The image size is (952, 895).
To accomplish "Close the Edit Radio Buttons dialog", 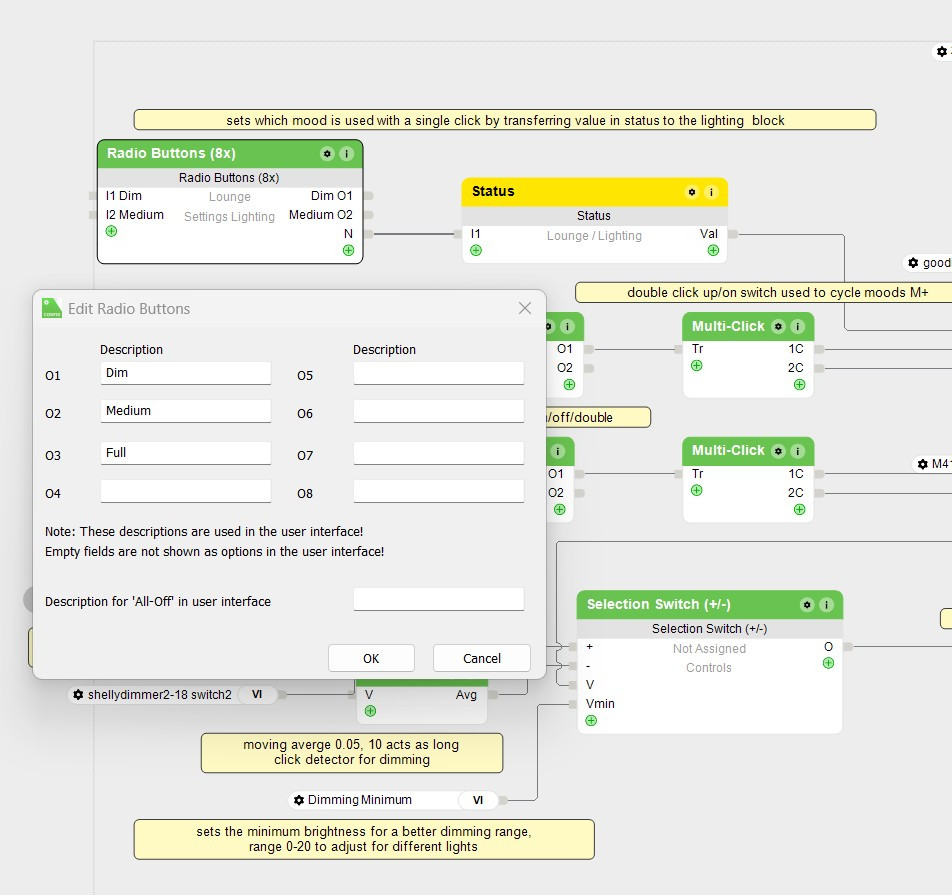I will pyautogui.click(x=525, y=308).
